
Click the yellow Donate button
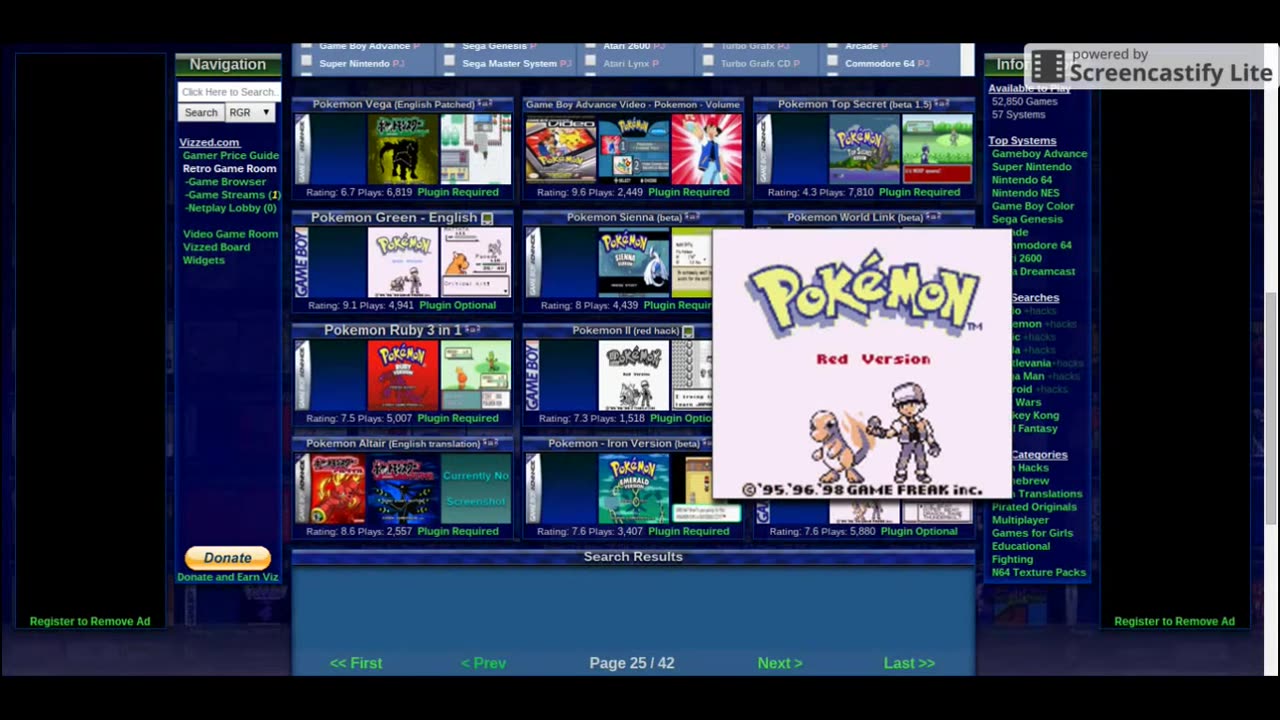(x=227, y=558)
